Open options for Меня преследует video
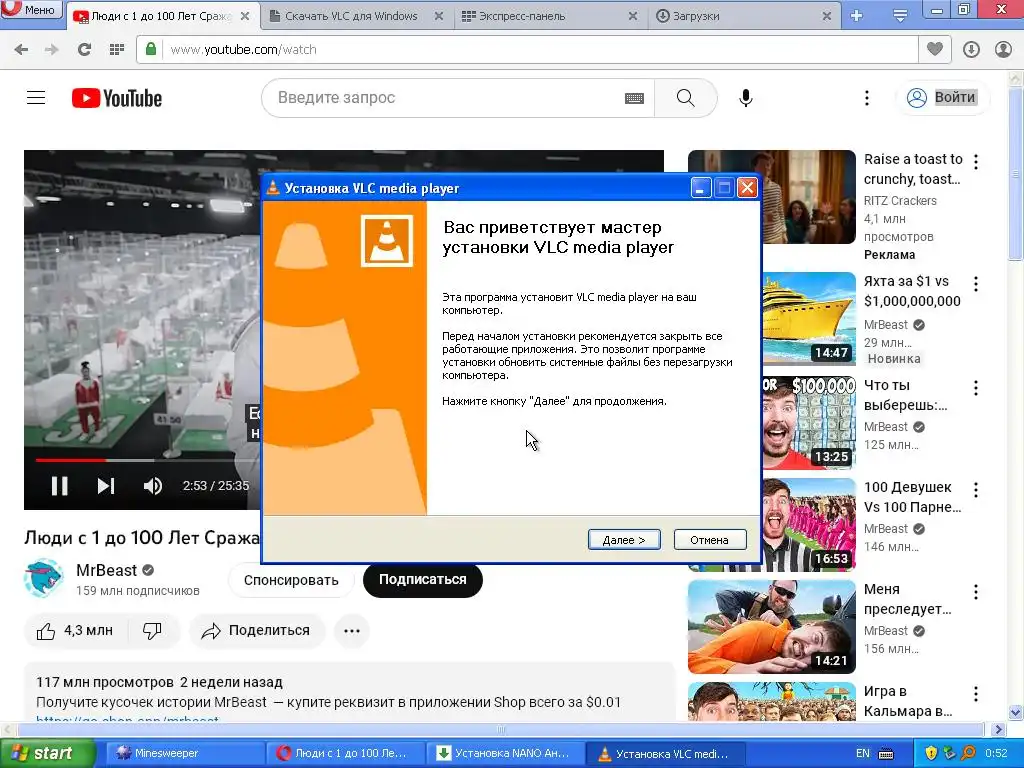Viewport: 1024px width, 768px height. (x=976, y=592)
